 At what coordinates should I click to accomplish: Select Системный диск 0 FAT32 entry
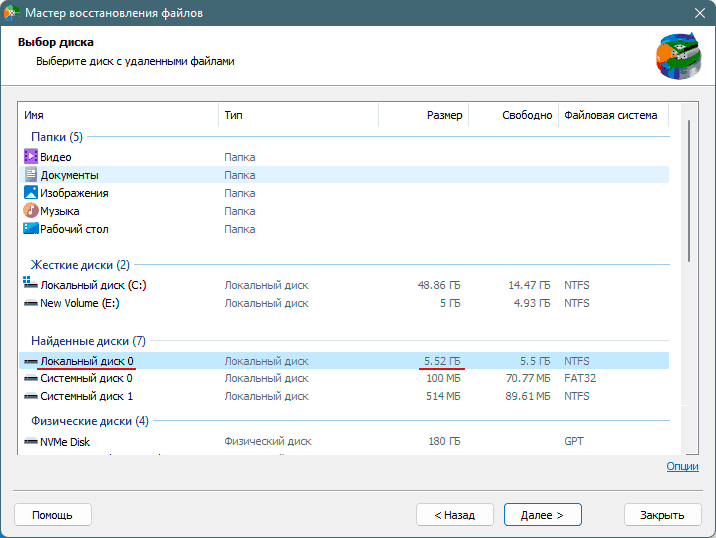click(x=344, y=378)
